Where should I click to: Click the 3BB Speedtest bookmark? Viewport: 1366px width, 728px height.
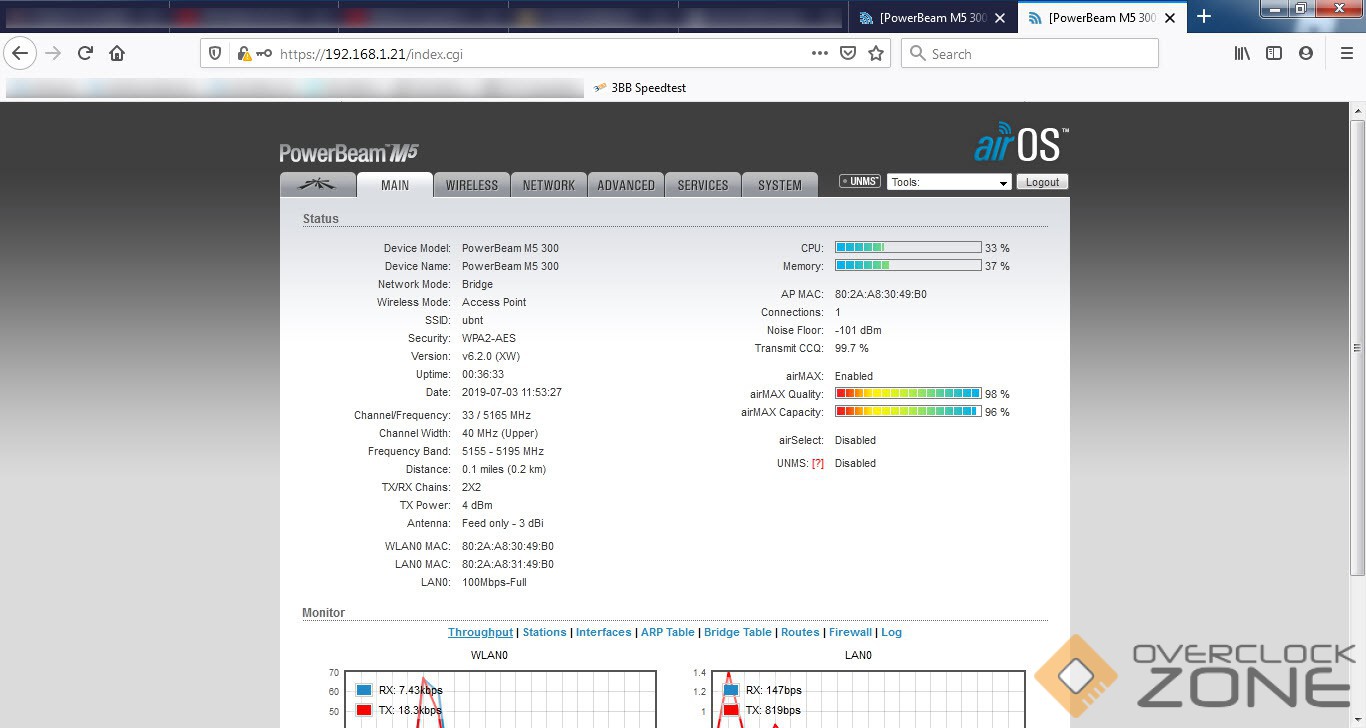(640, 88)
